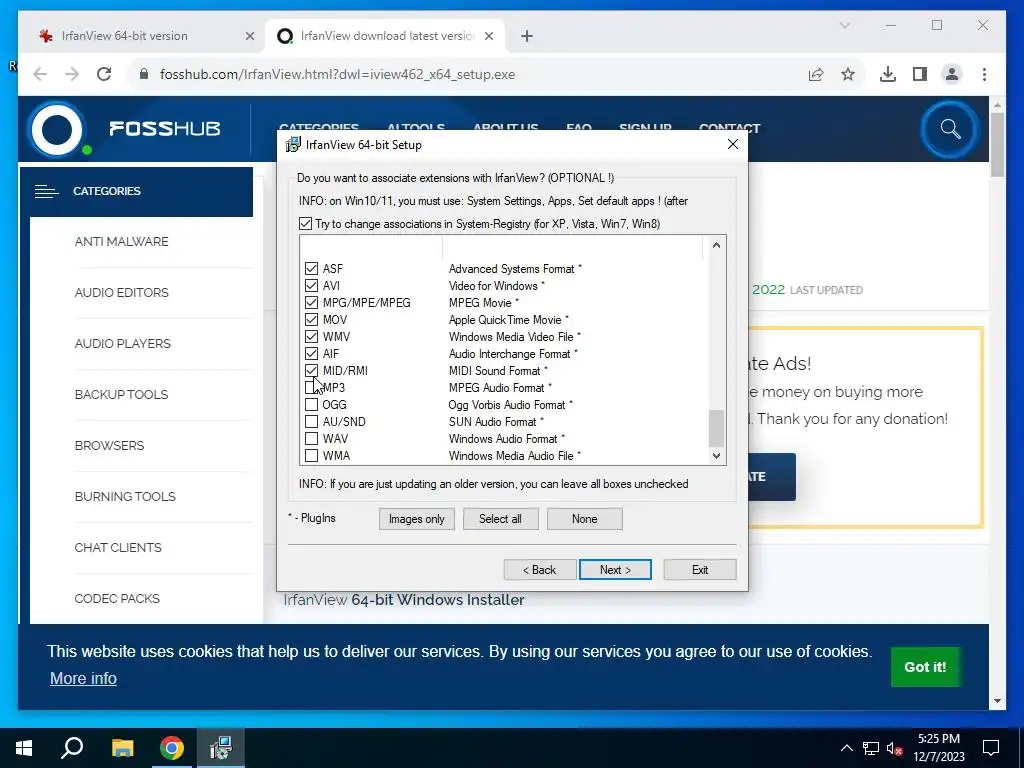Uncheck the MPG/MPE/MPEG checkbox
1024x768 pixels.
pos(312,302)
